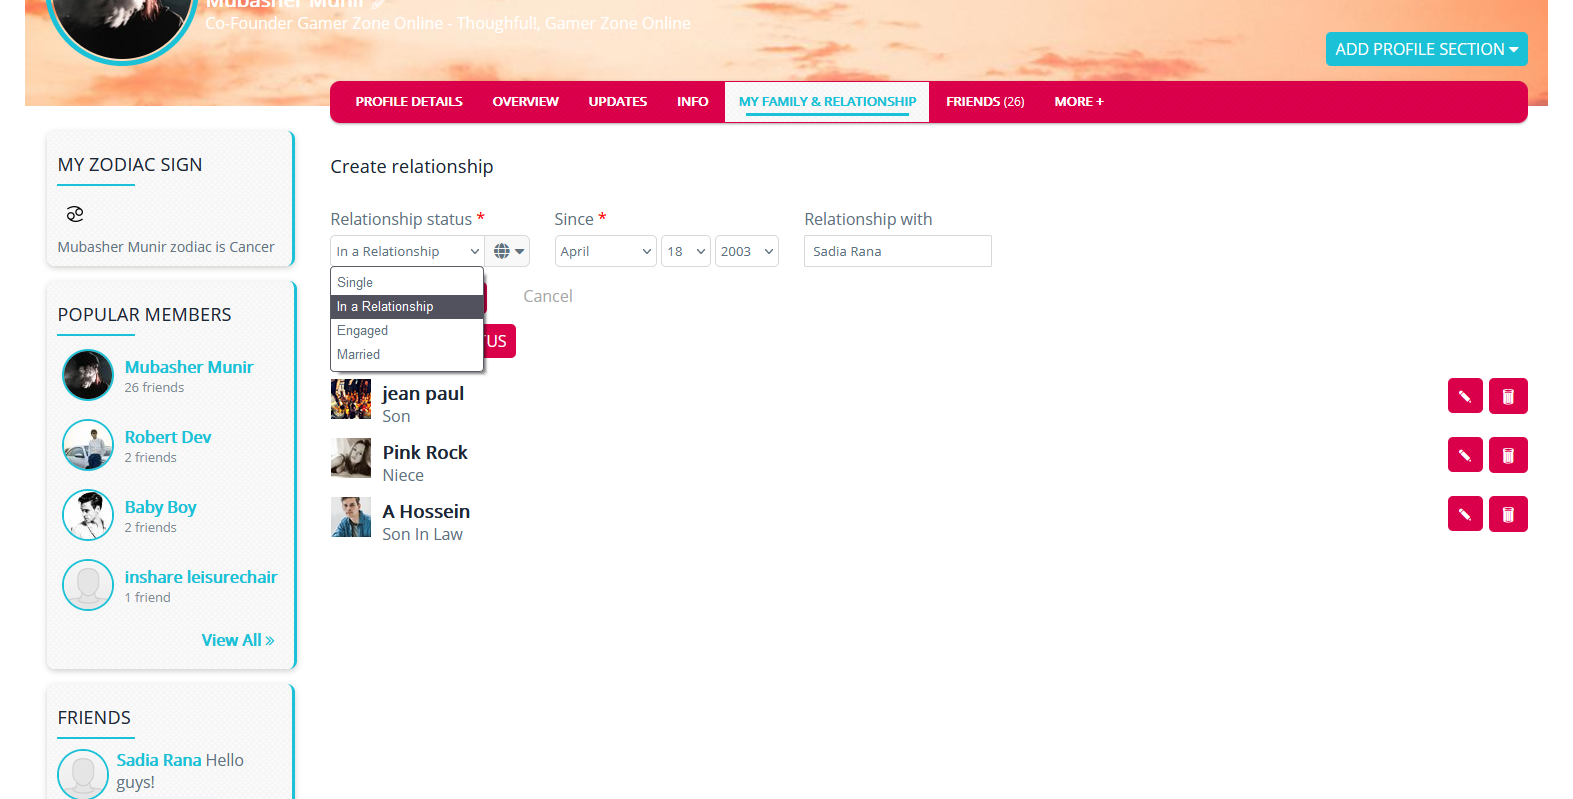Viewport: 1573px width, 799px height.
Task: Open the April month dropdown
Action: 605,251
